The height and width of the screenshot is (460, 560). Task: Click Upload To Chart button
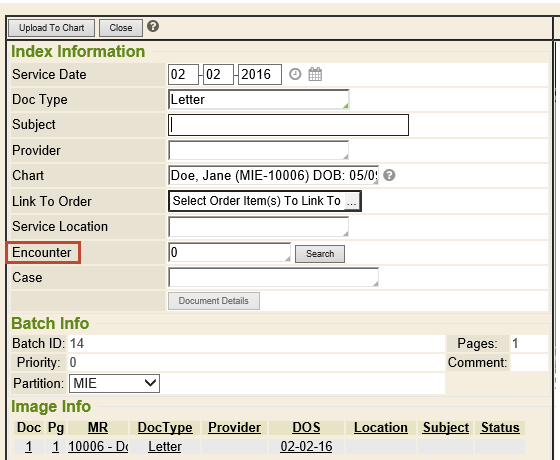51,28
